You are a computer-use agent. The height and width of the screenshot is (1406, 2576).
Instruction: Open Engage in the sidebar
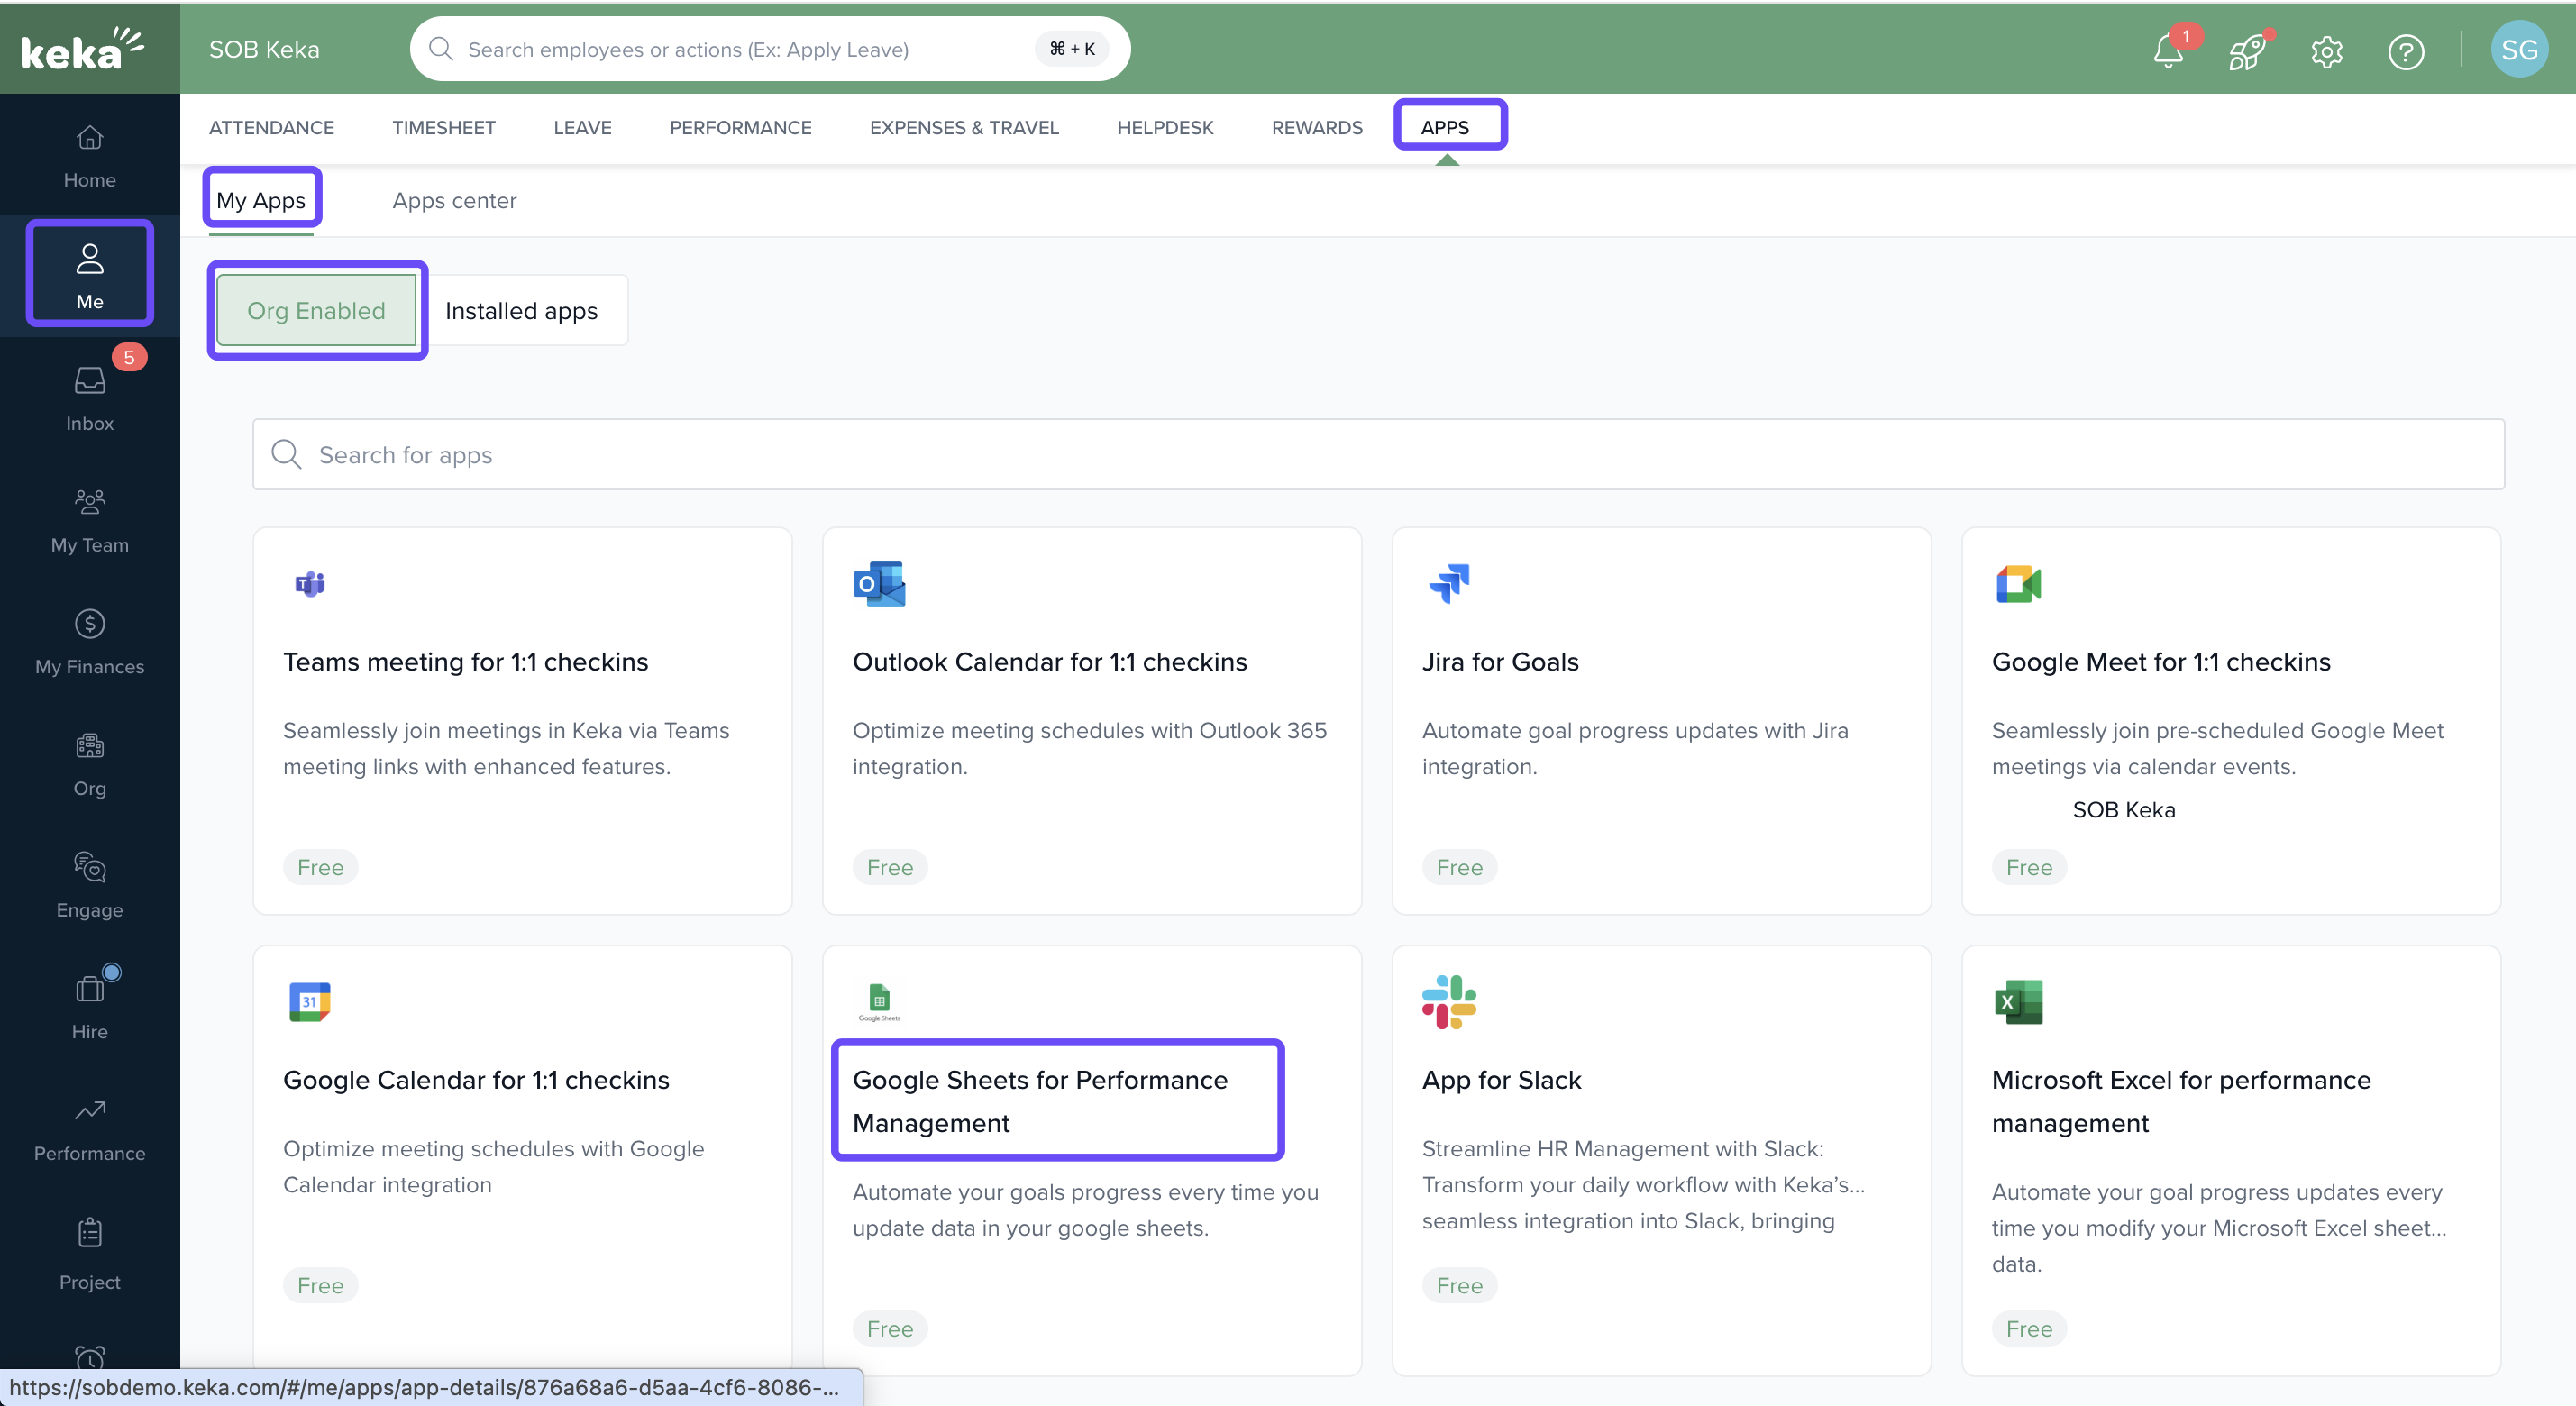[89, 885]
